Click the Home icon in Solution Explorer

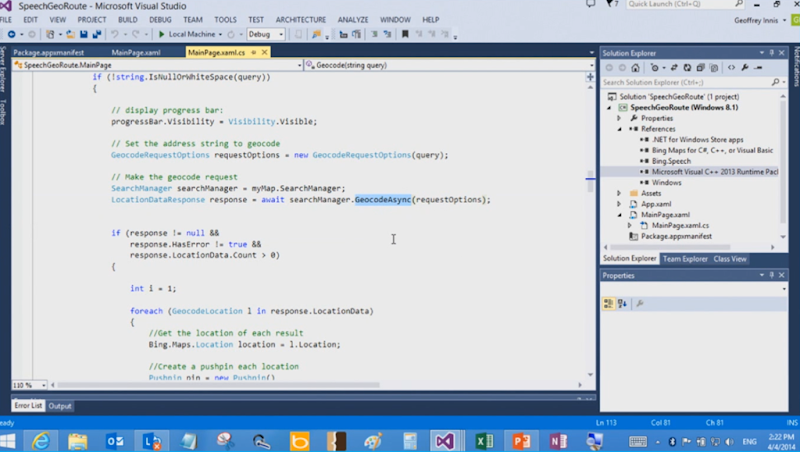click(x=635, y=68)
